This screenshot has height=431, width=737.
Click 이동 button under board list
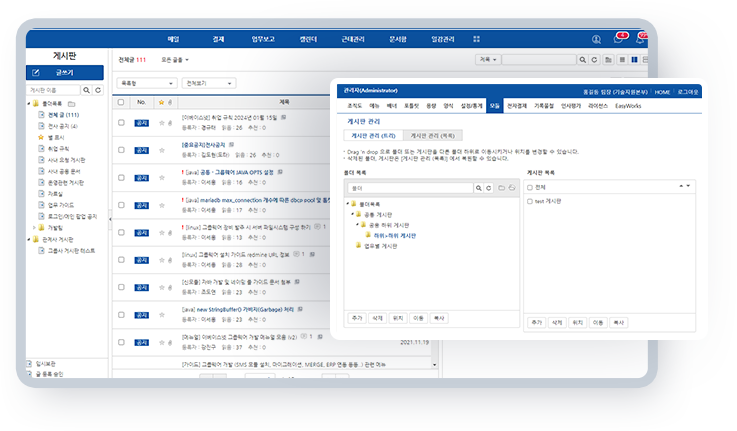[598, 323]
